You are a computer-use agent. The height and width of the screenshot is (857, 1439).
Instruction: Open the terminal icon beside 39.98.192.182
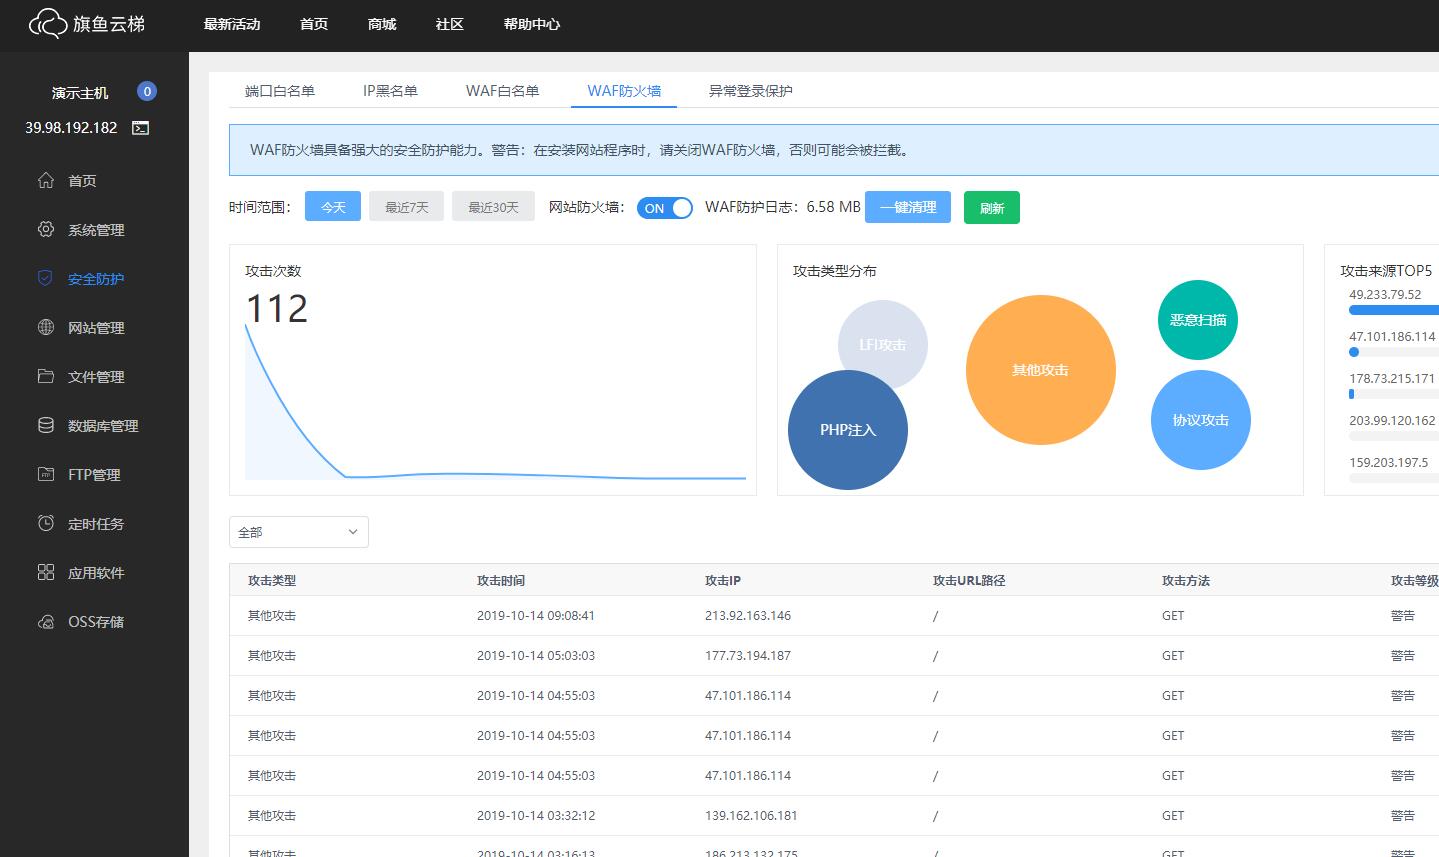coord(141,128)
